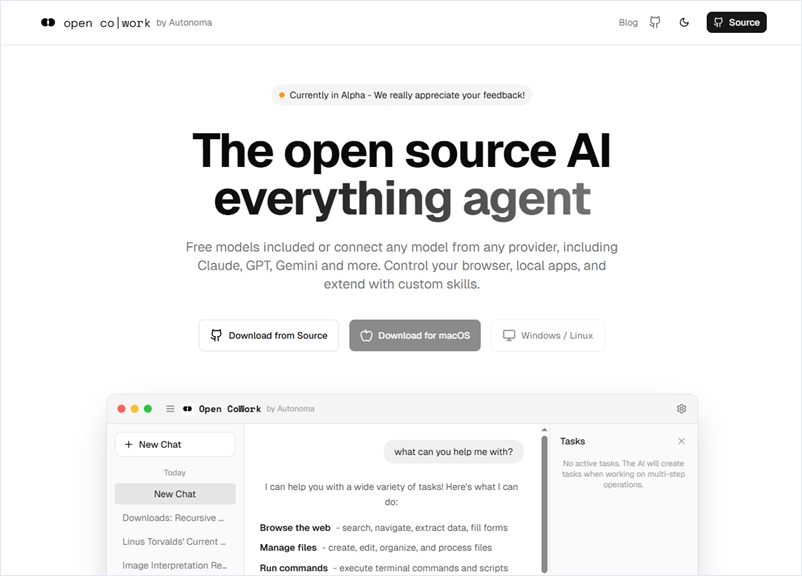Click the open co|work logo icon

point(48,22)
